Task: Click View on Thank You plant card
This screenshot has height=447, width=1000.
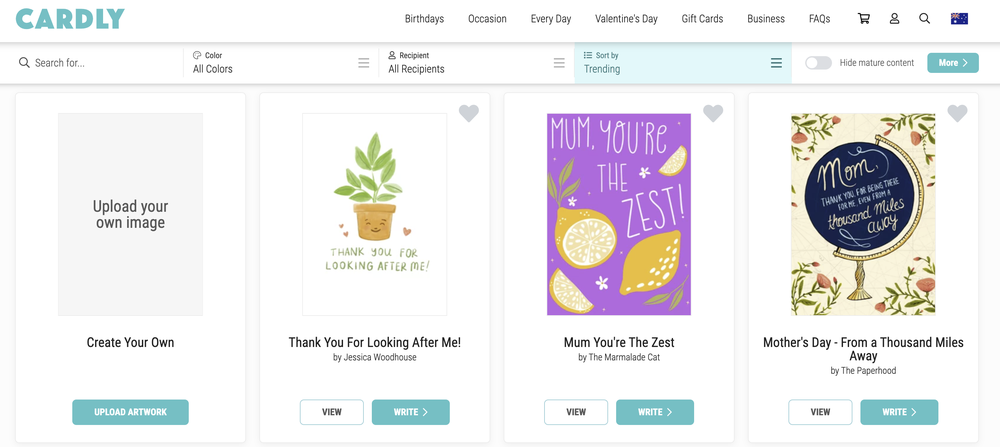Action: [x=332, y=412]
